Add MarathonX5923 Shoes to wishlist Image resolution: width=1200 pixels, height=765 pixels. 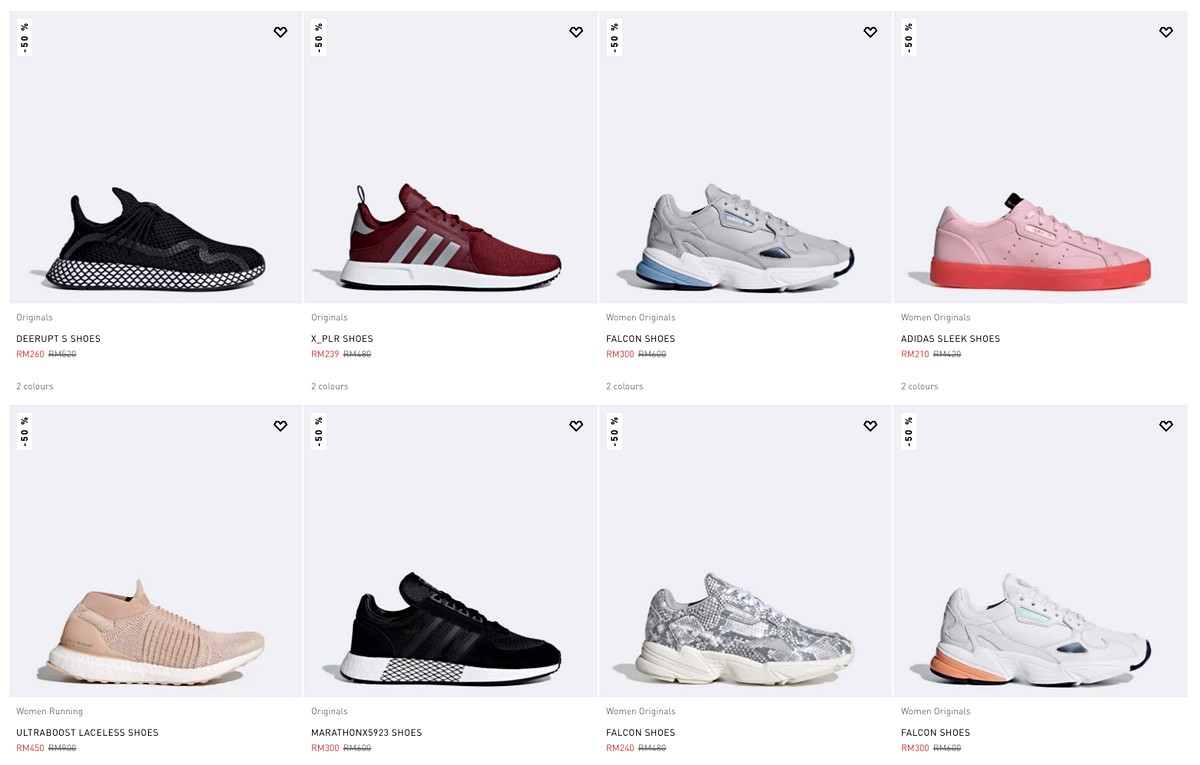point(576,426)
